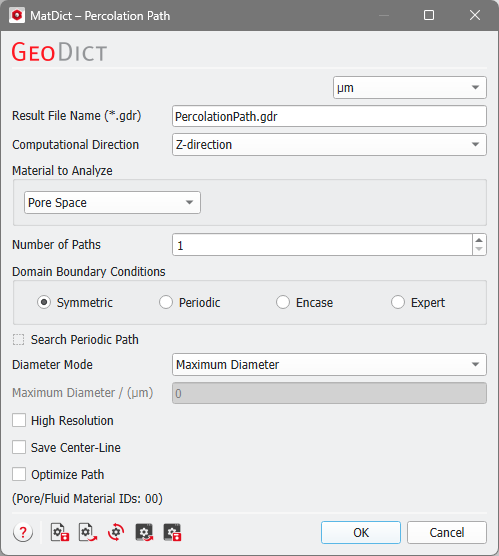Reset settings to defaults icon
Image resolution: width=499 pixels, height=556 pixels.
coord(116,532)
